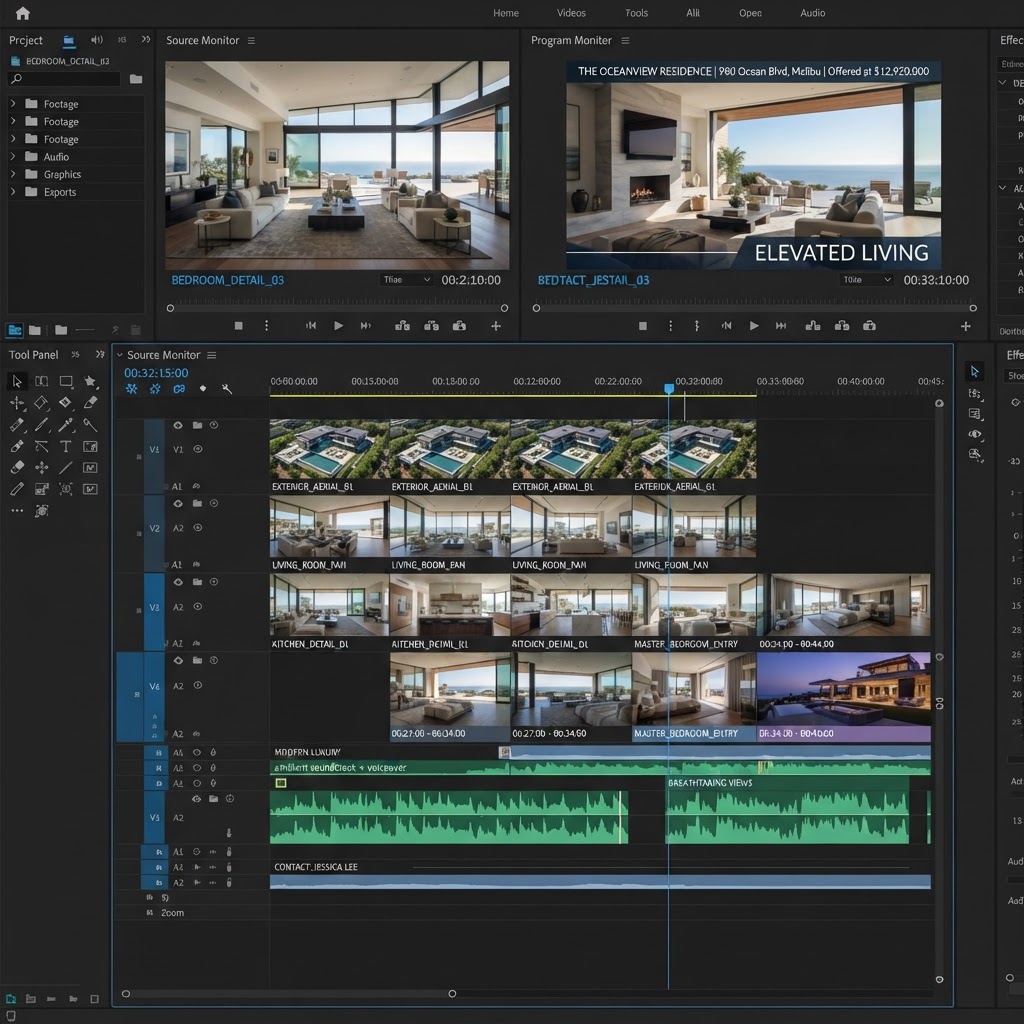Viewport: 1024px width, 1024px height.
Task: Step forward one frame in Source Monitor
Action: [366, 325]
